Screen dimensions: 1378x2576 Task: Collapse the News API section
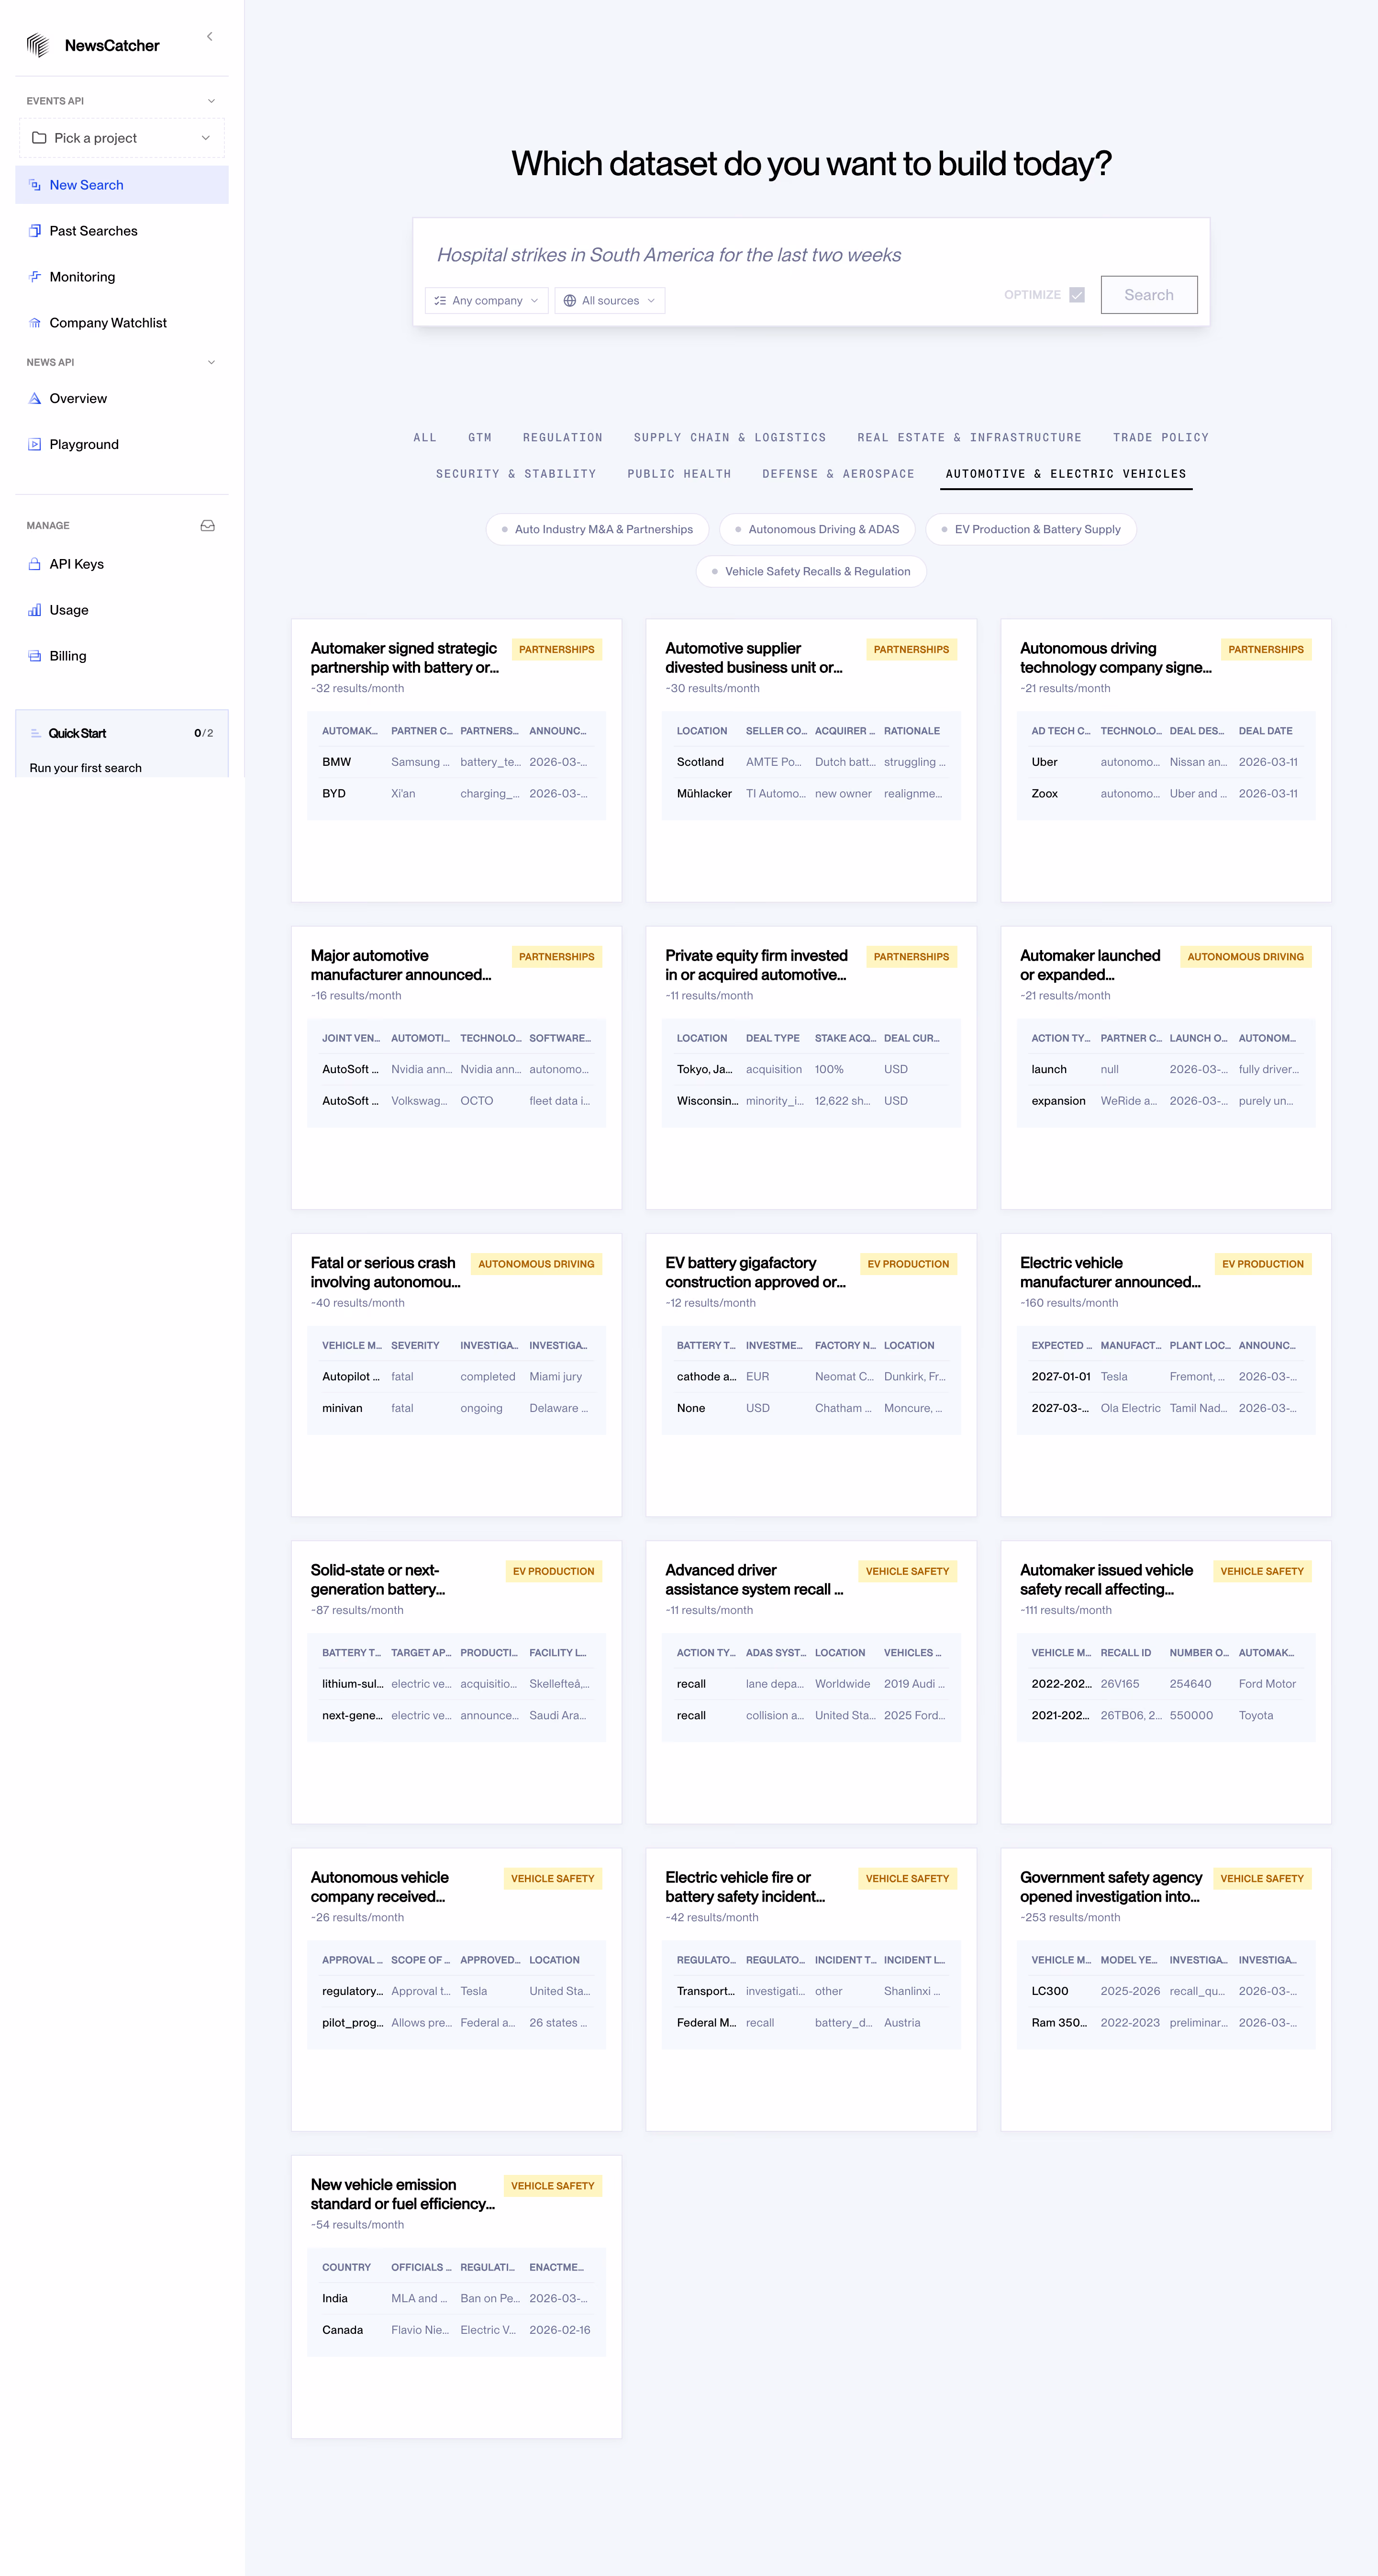(211, 362)
